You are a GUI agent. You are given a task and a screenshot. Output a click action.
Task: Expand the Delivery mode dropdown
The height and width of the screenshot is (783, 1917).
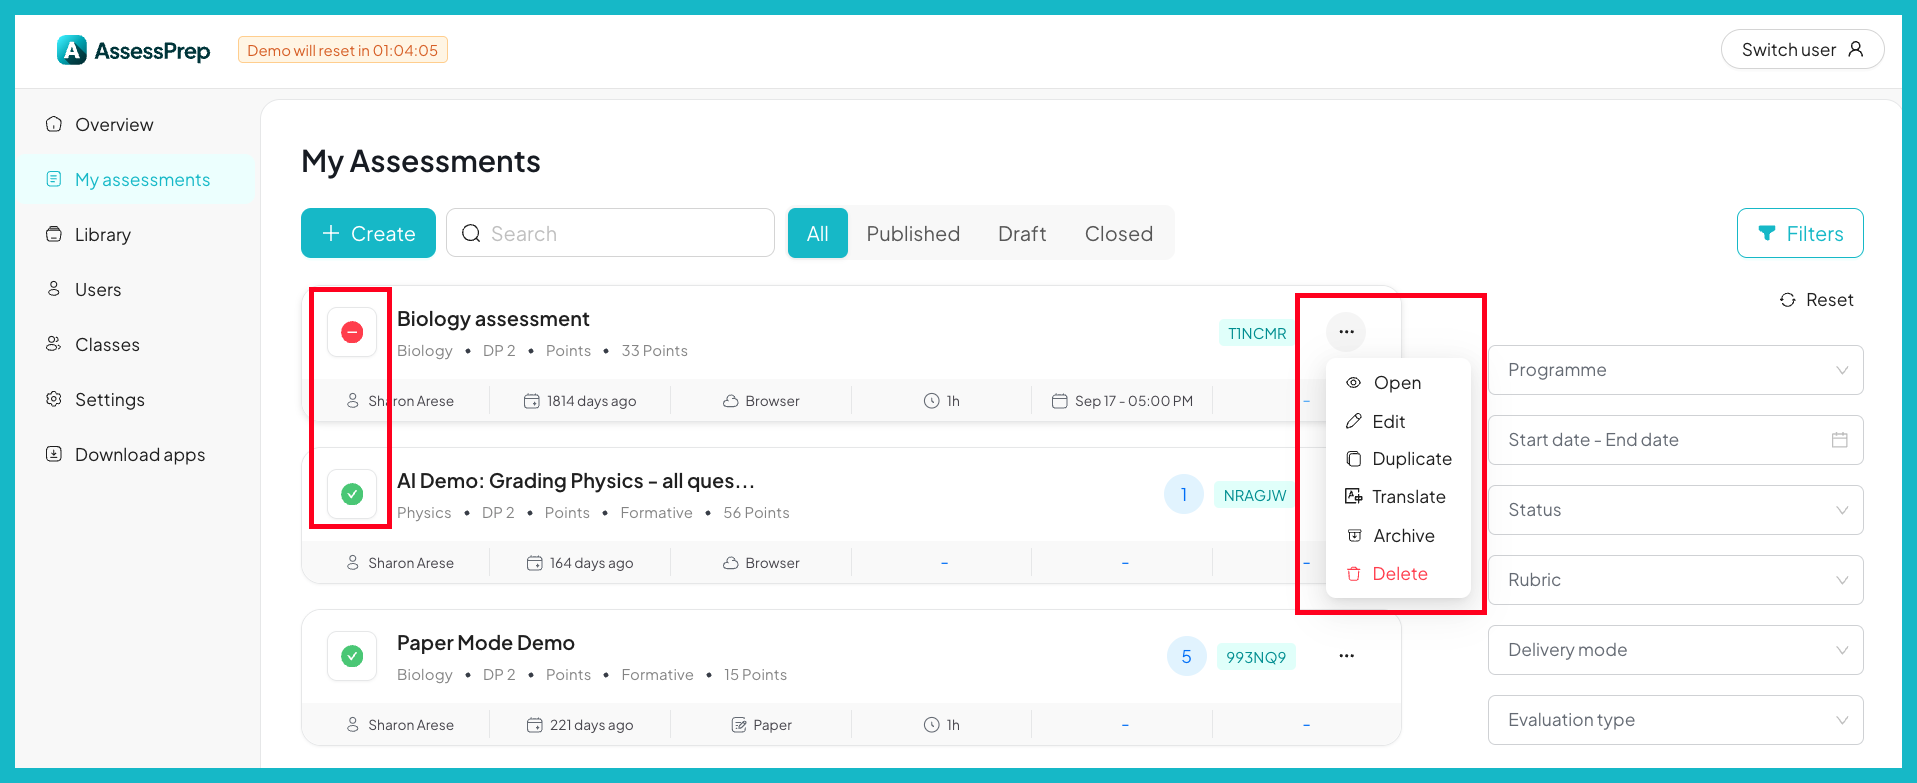pos(1676,650)
